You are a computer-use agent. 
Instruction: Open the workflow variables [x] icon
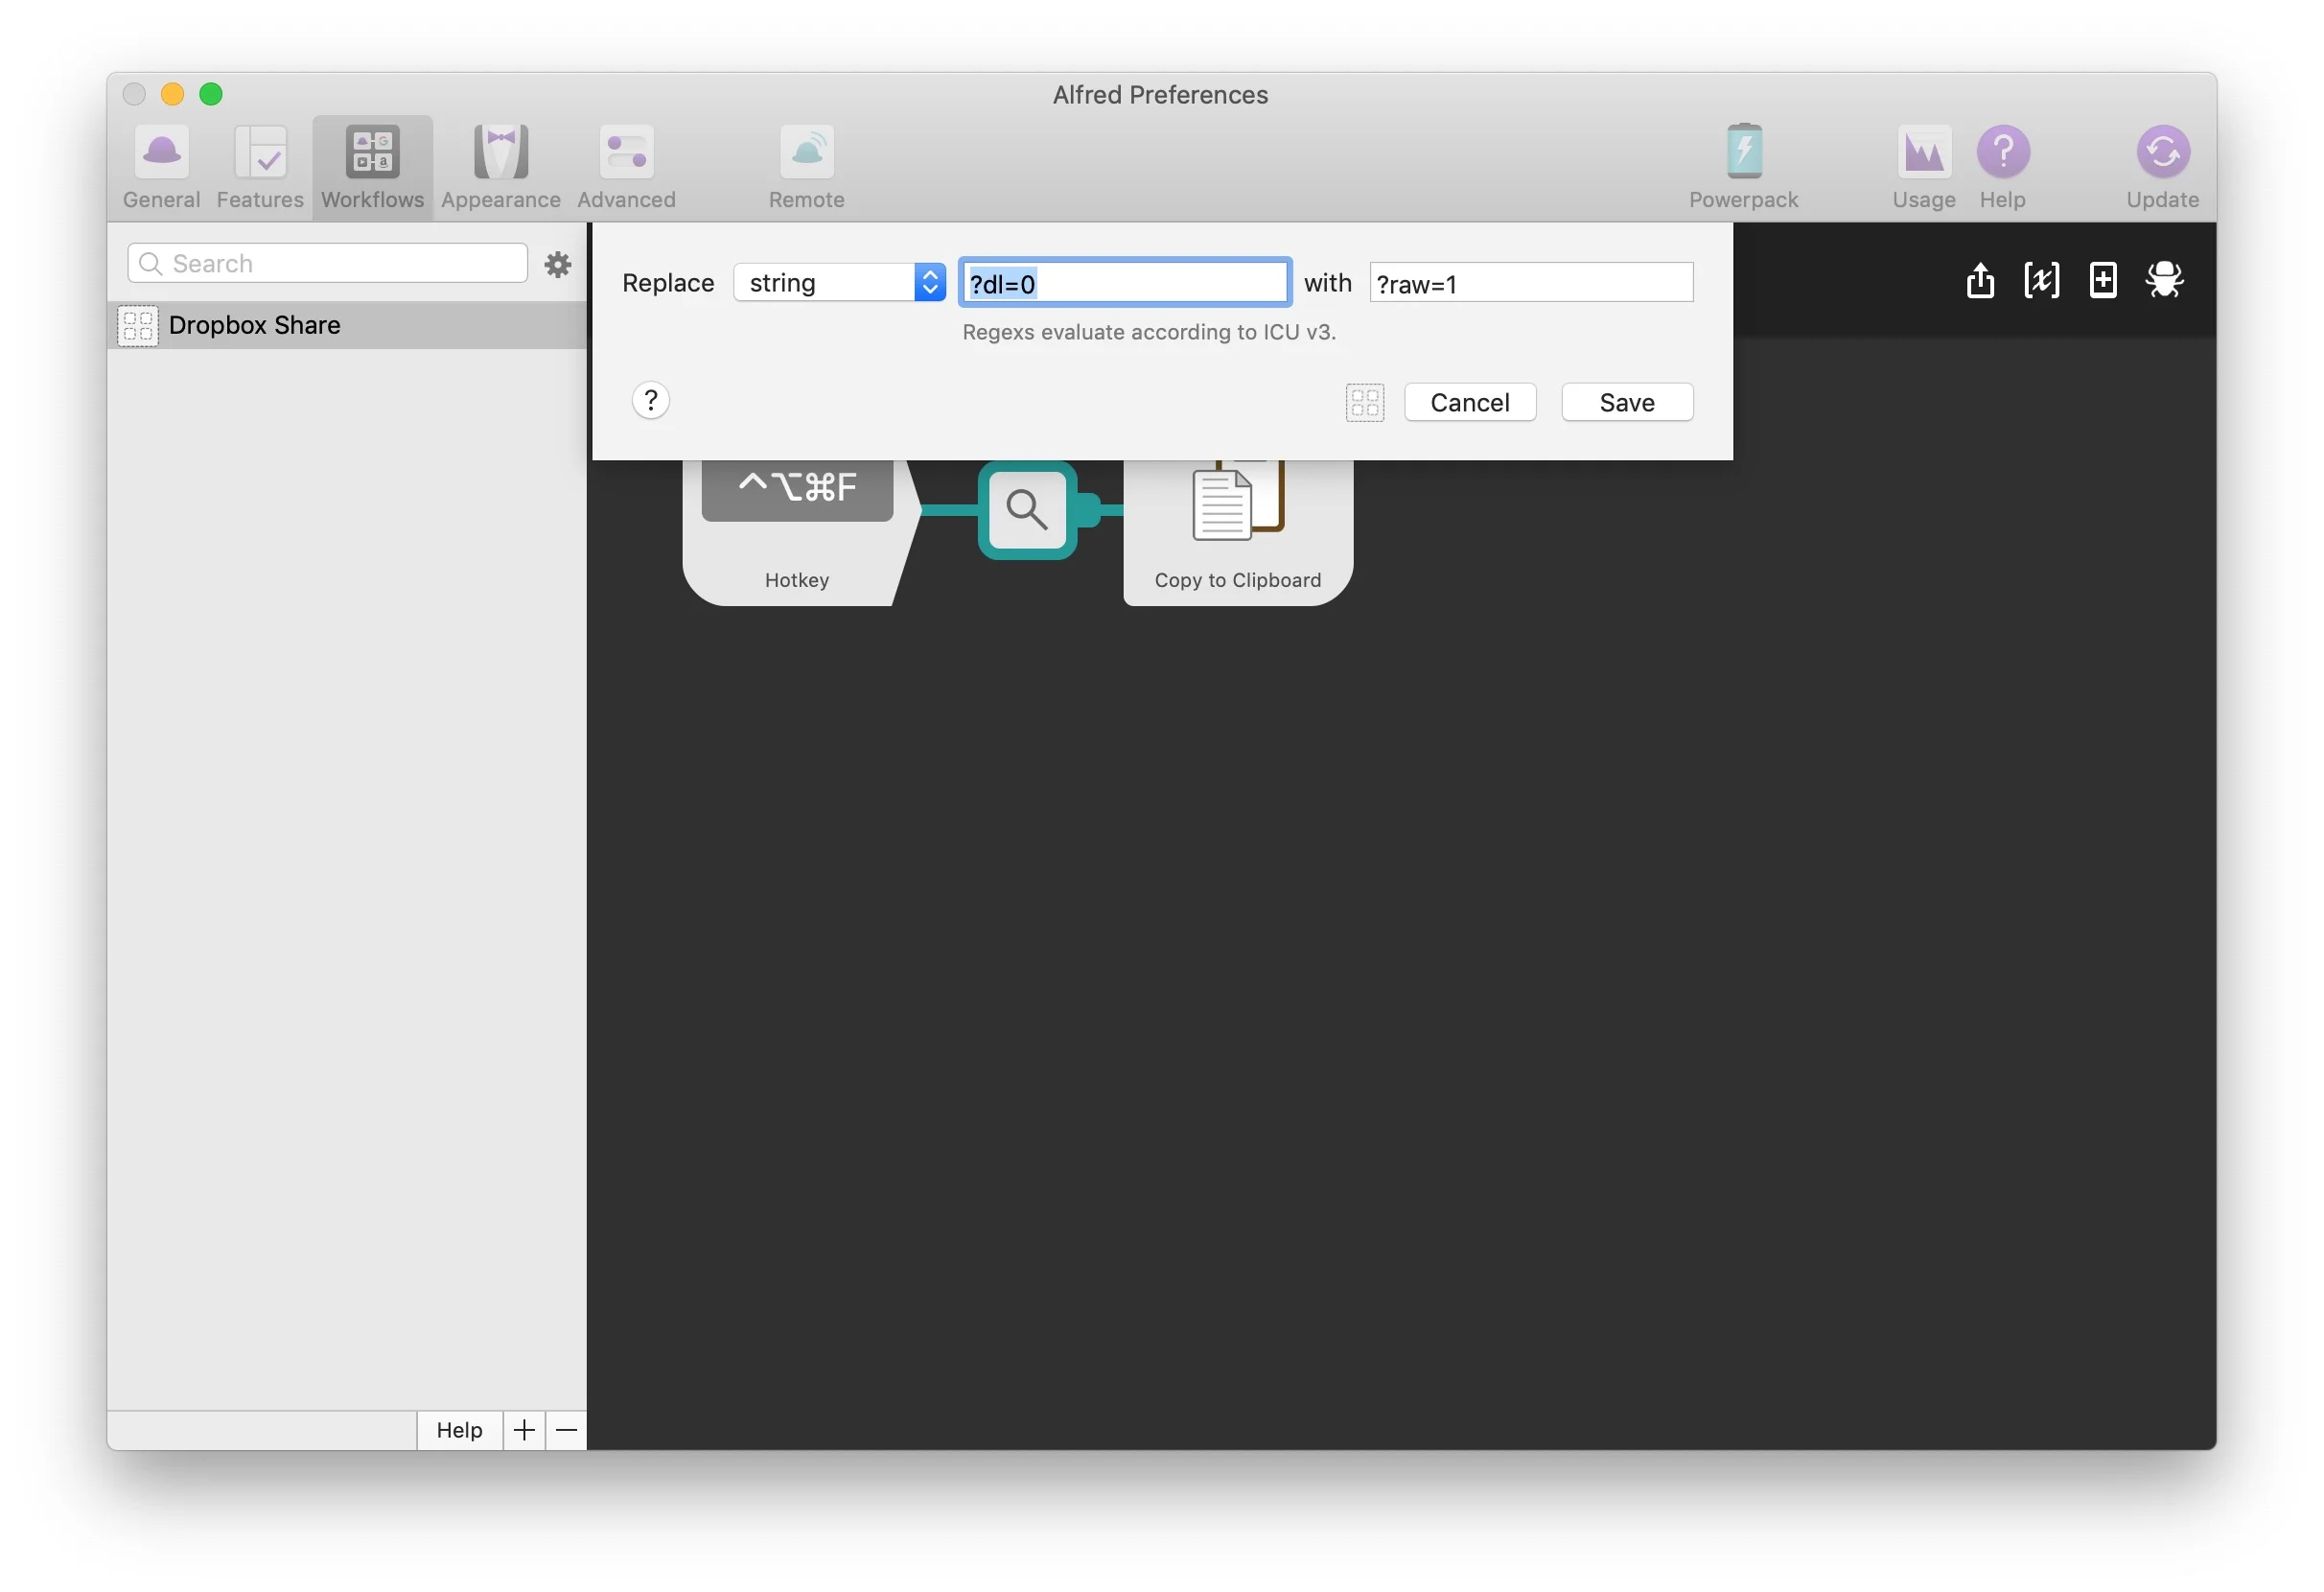2041,280
